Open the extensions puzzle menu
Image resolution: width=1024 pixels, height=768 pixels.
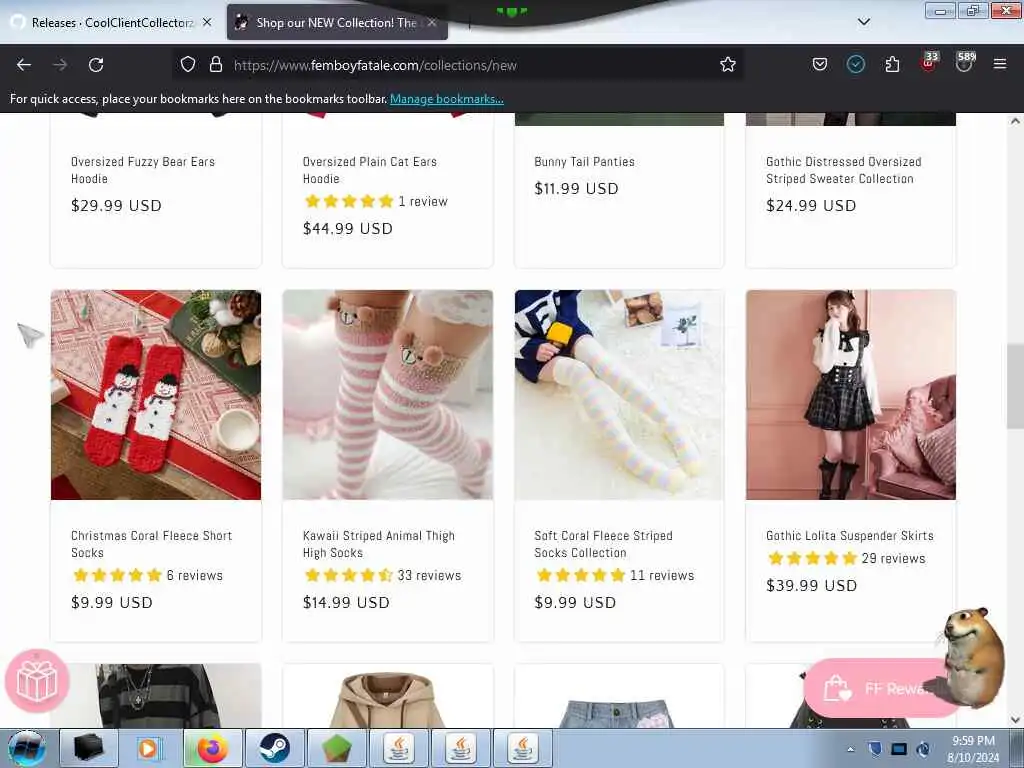892,64
